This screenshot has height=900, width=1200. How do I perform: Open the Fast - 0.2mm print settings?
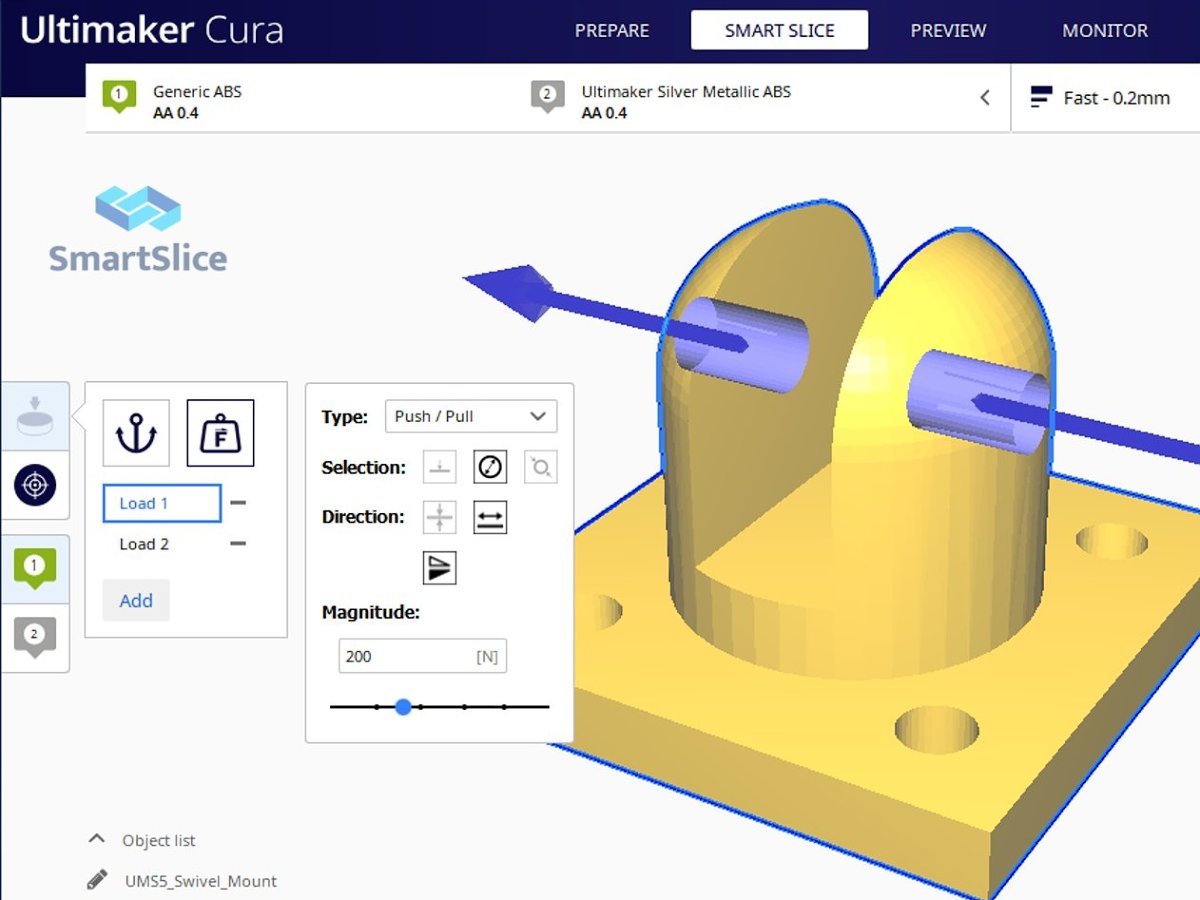point(1105,98)
